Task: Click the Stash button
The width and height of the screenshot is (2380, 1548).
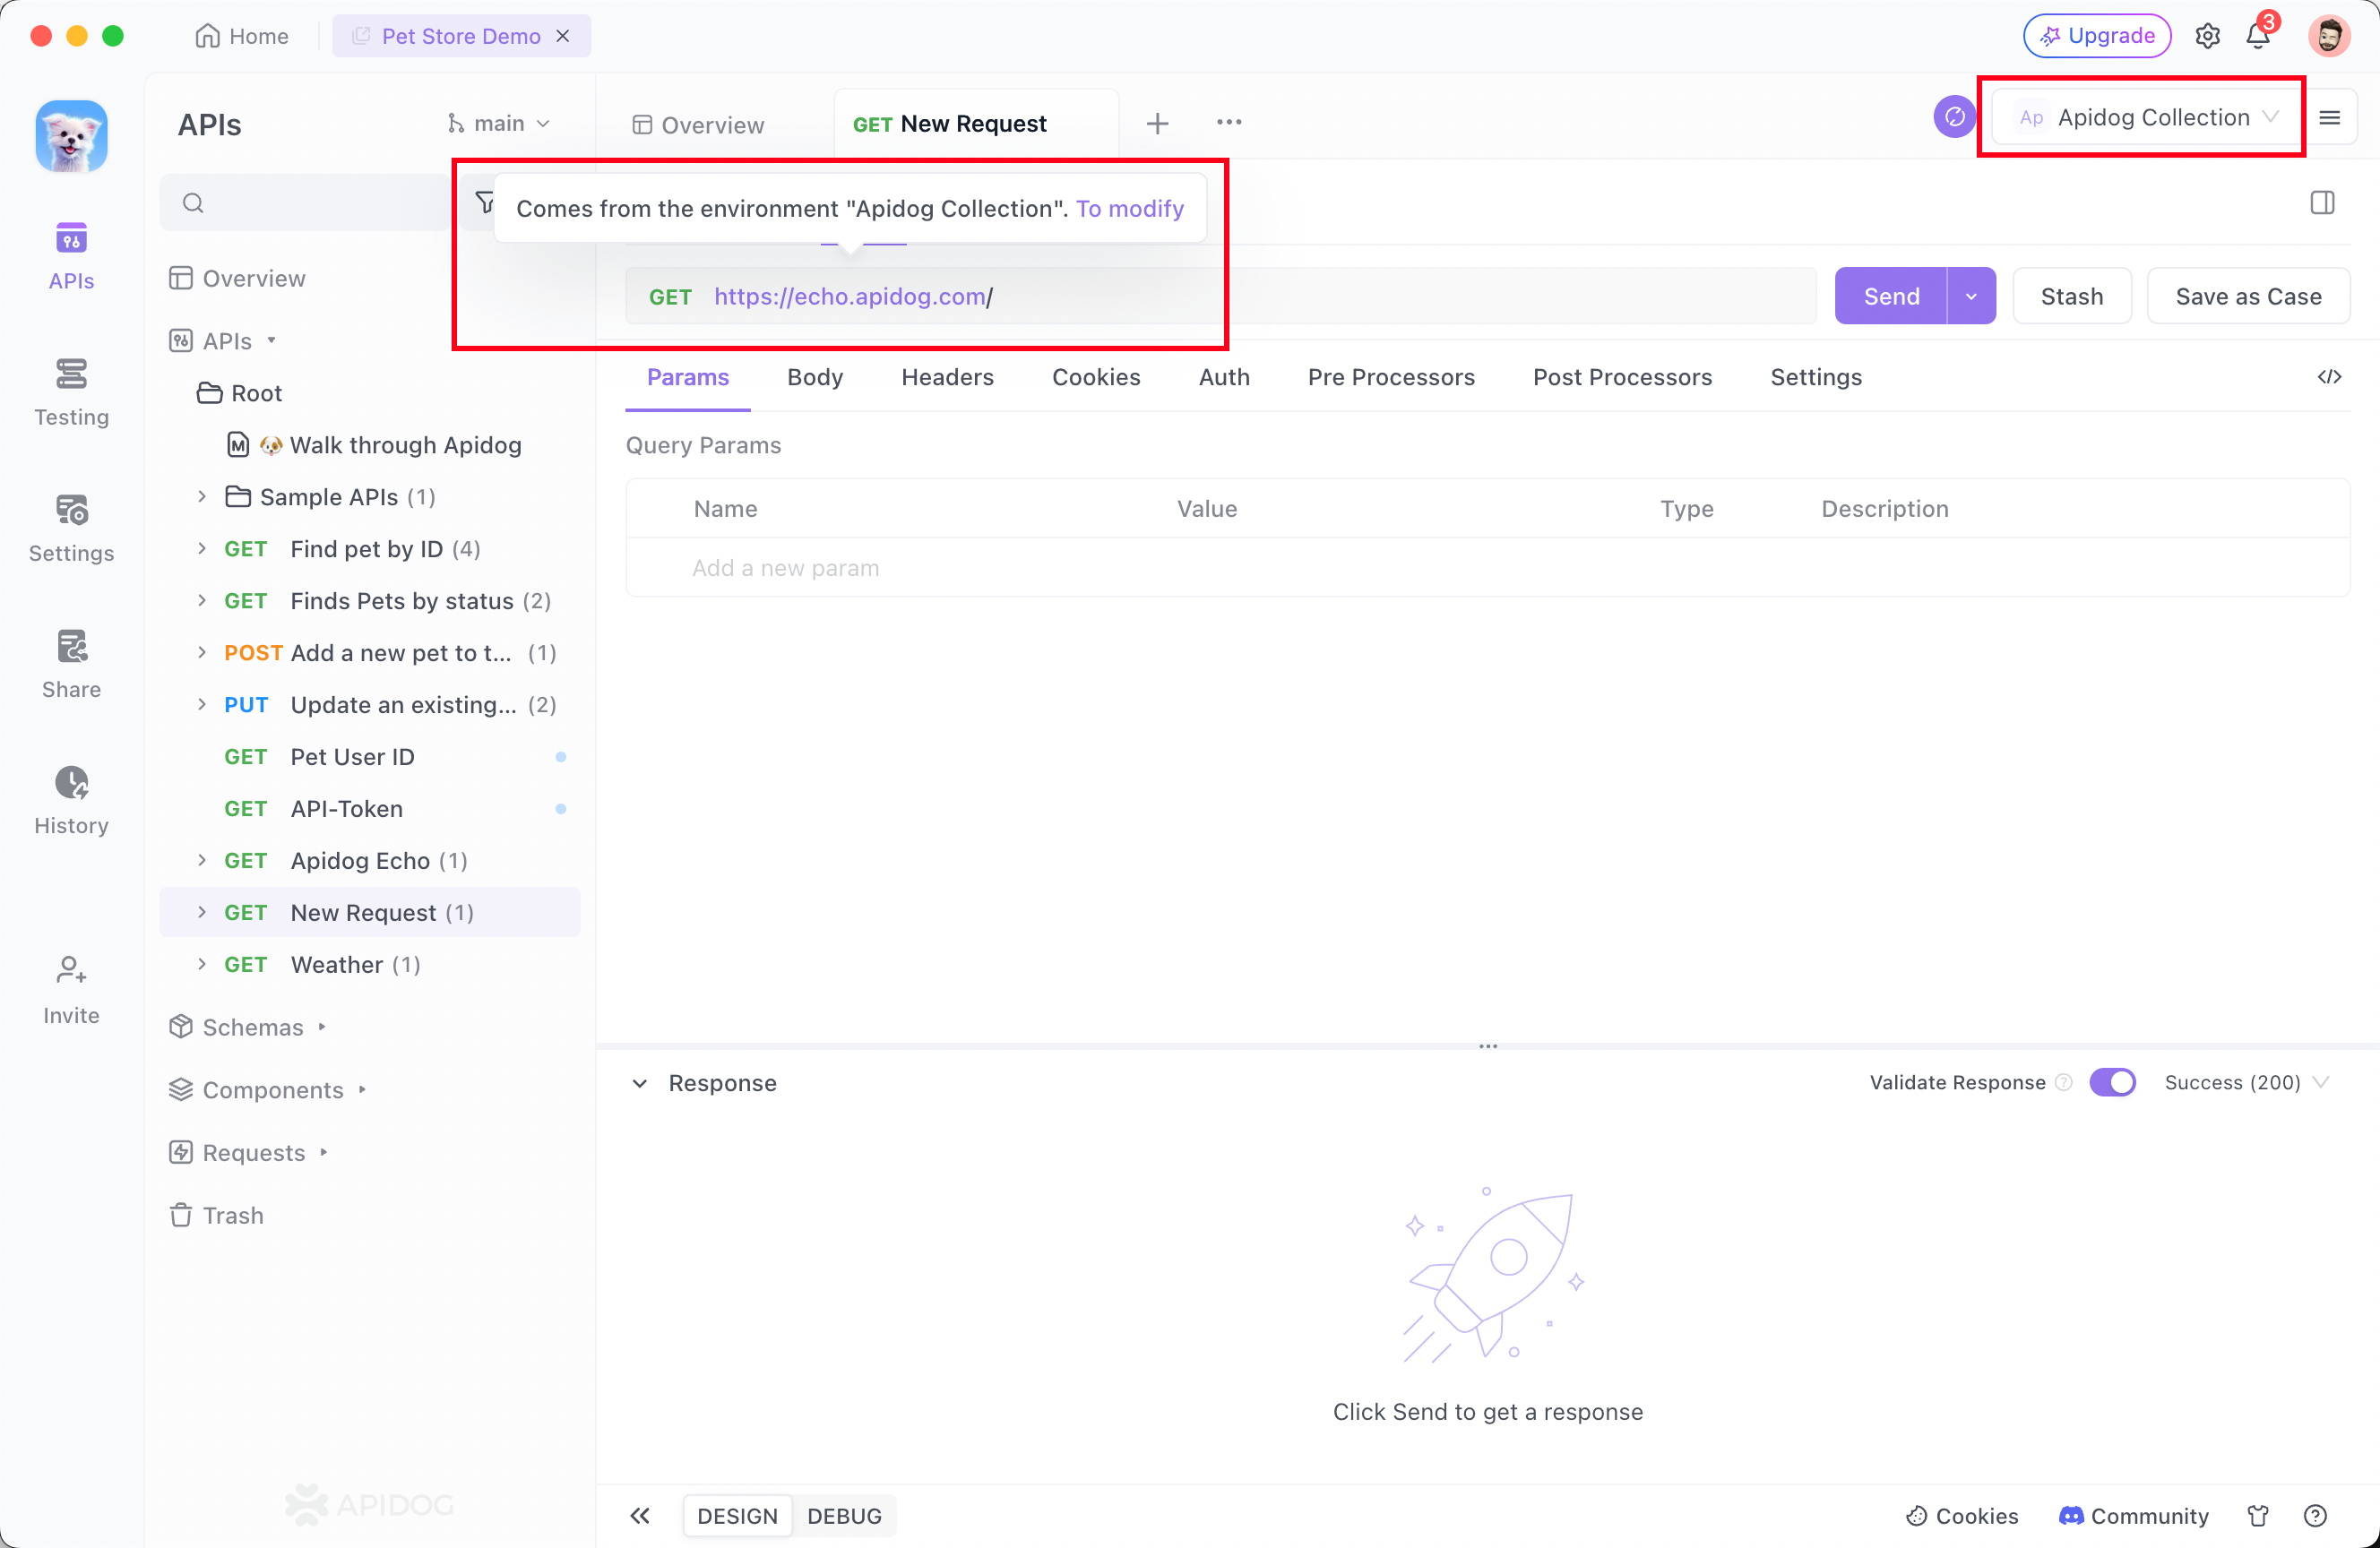Action: (x=2071, y=296)
